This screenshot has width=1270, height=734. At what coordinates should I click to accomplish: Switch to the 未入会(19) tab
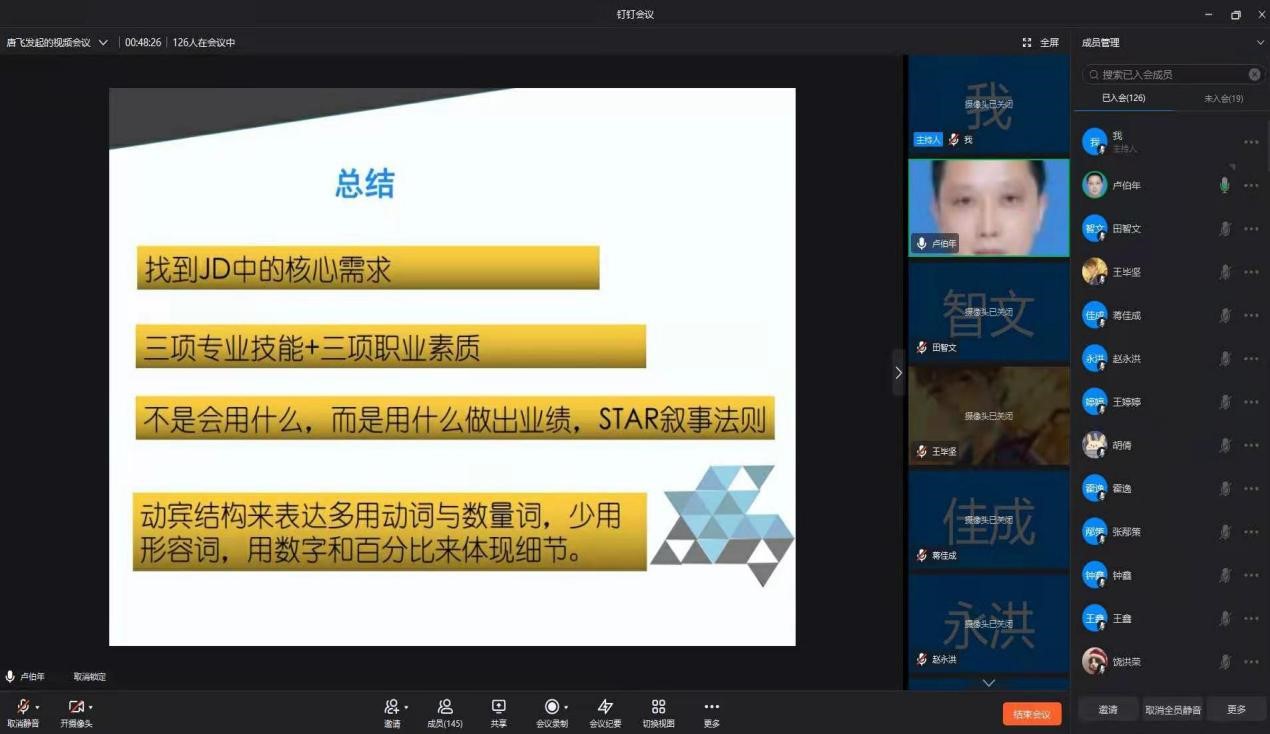1223,98
